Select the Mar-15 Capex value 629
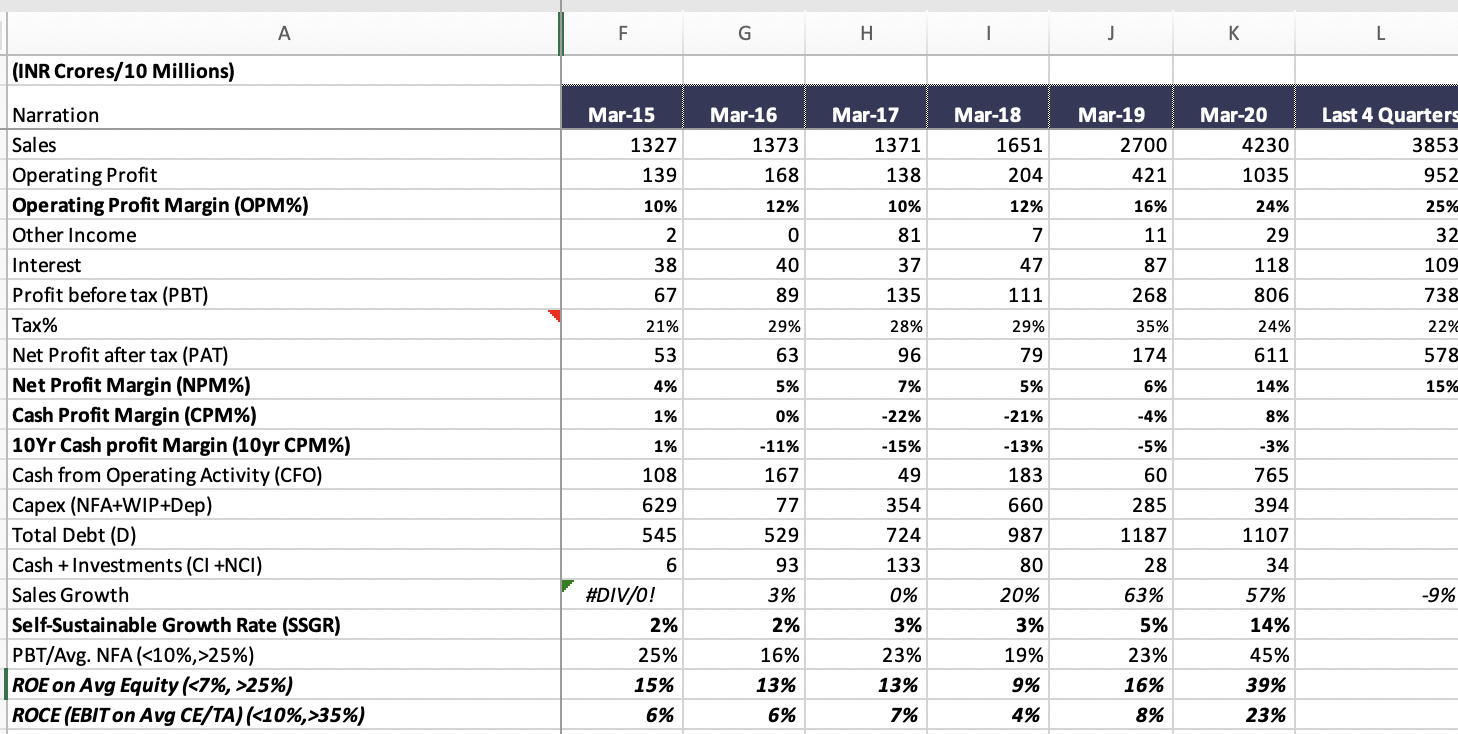The height and width of the screenshot is (734, 1458). click(623, 505)
